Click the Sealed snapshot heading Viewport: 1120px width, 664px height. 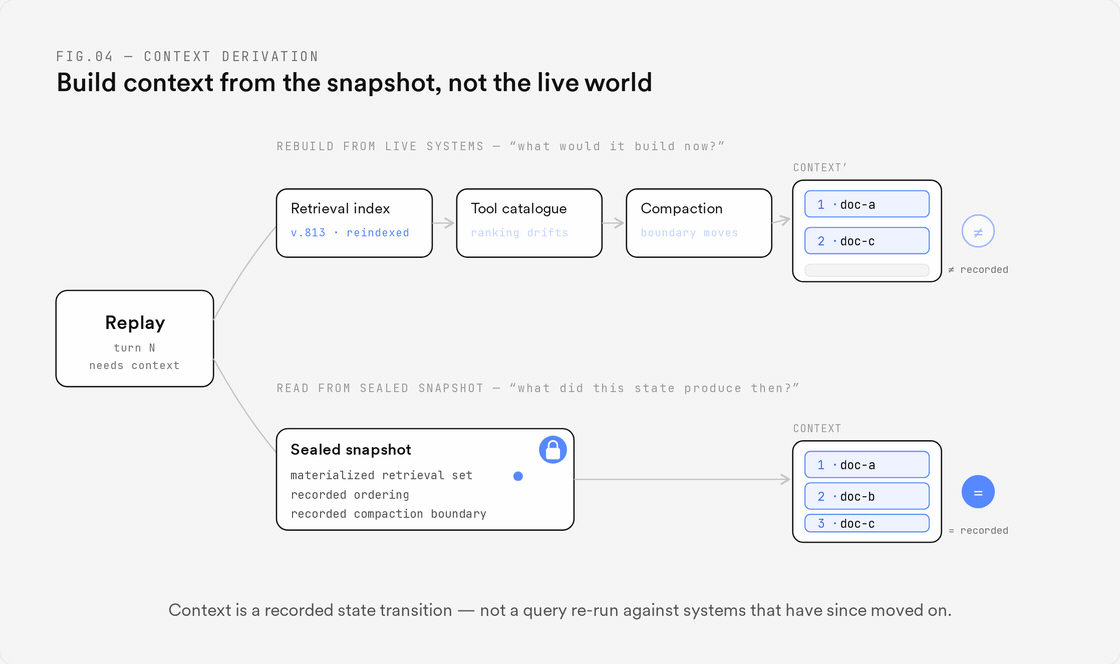[351, 450]
